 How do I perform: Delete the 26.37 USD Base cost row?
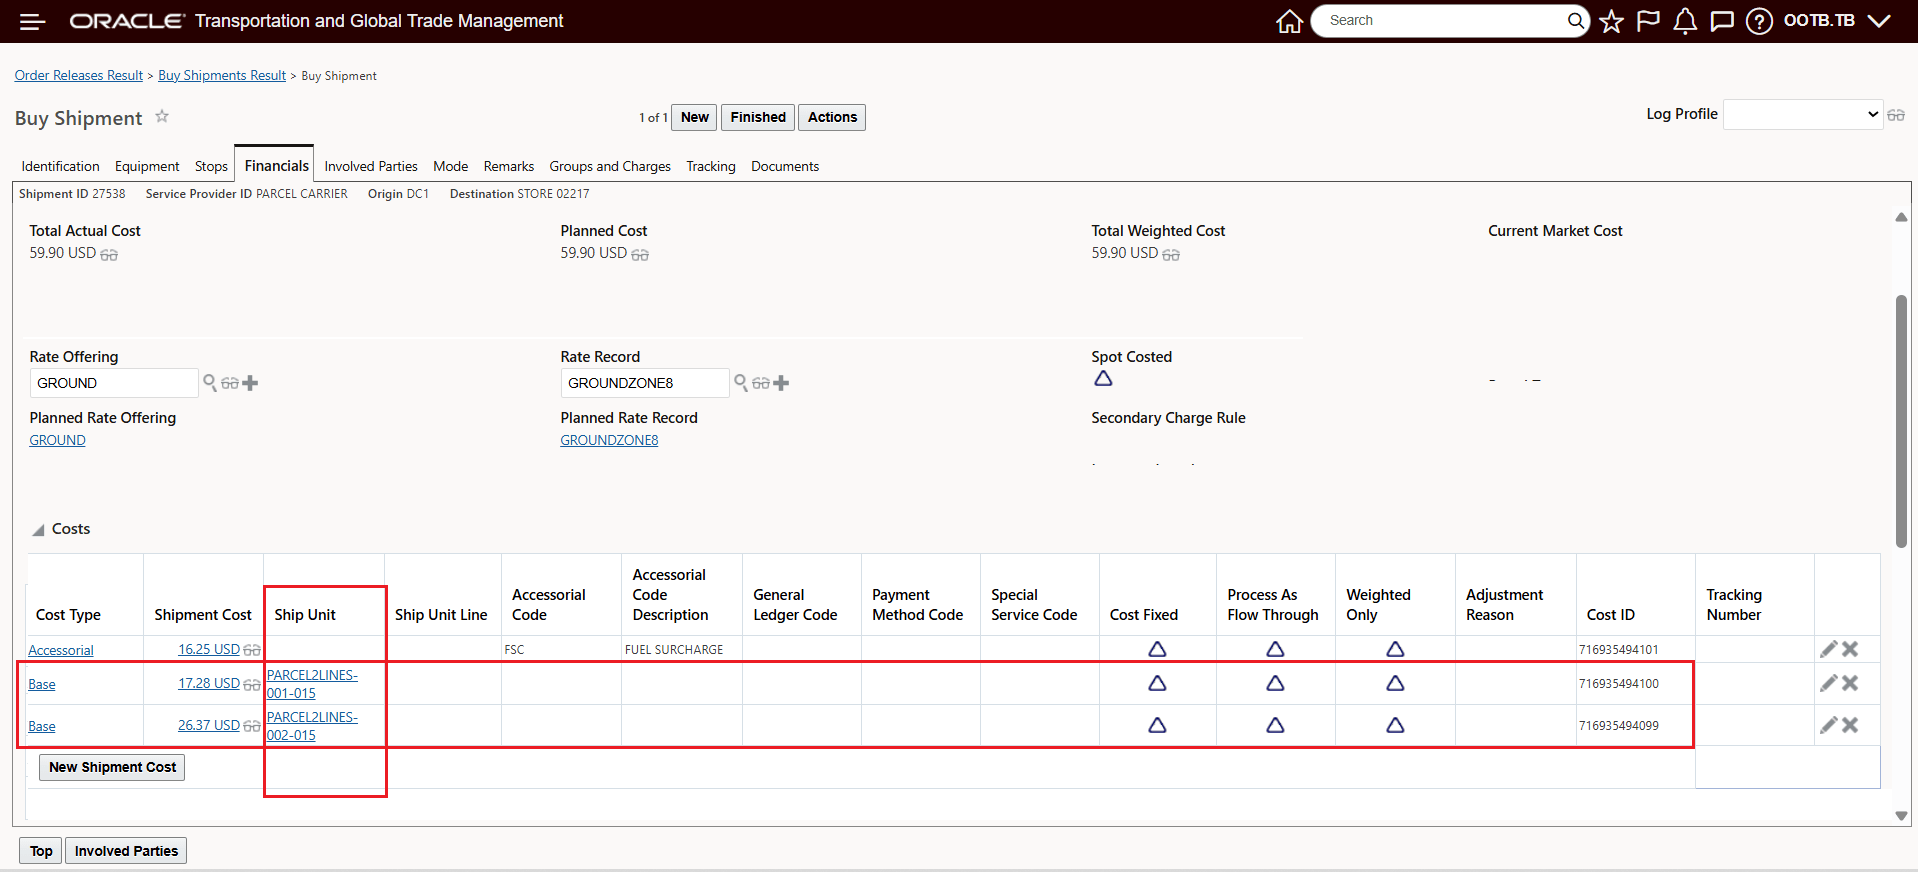(1850, 725)
